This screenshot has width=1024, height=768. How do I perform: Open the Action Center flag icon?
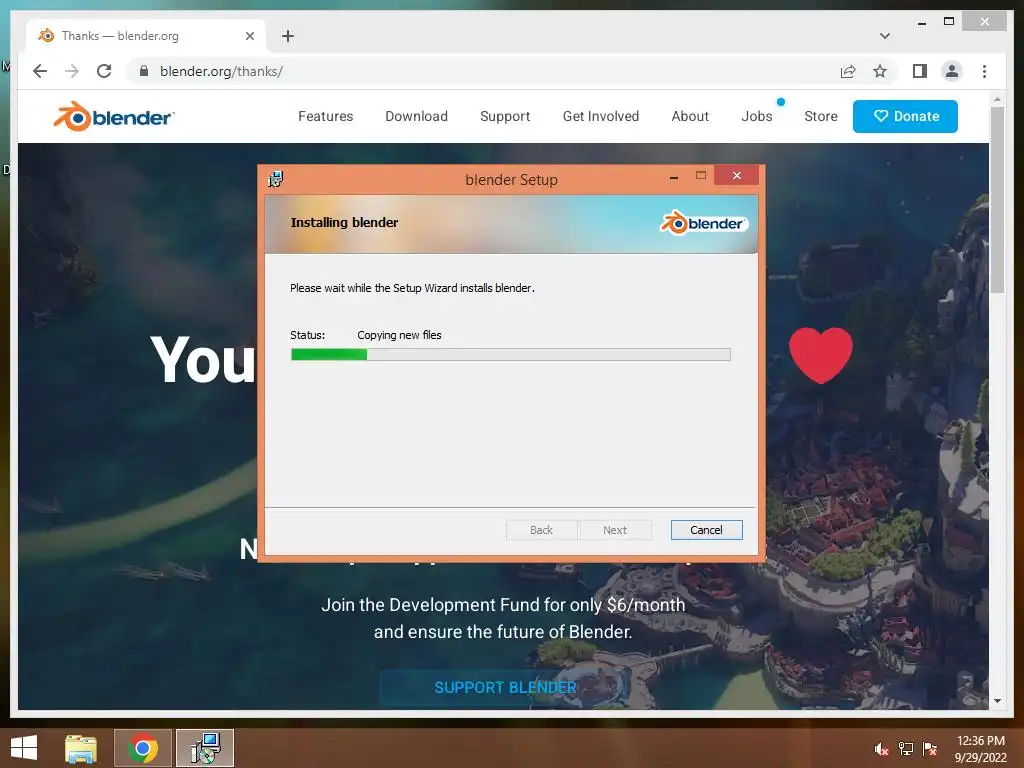pyautogui.click(x=930, y=749)
